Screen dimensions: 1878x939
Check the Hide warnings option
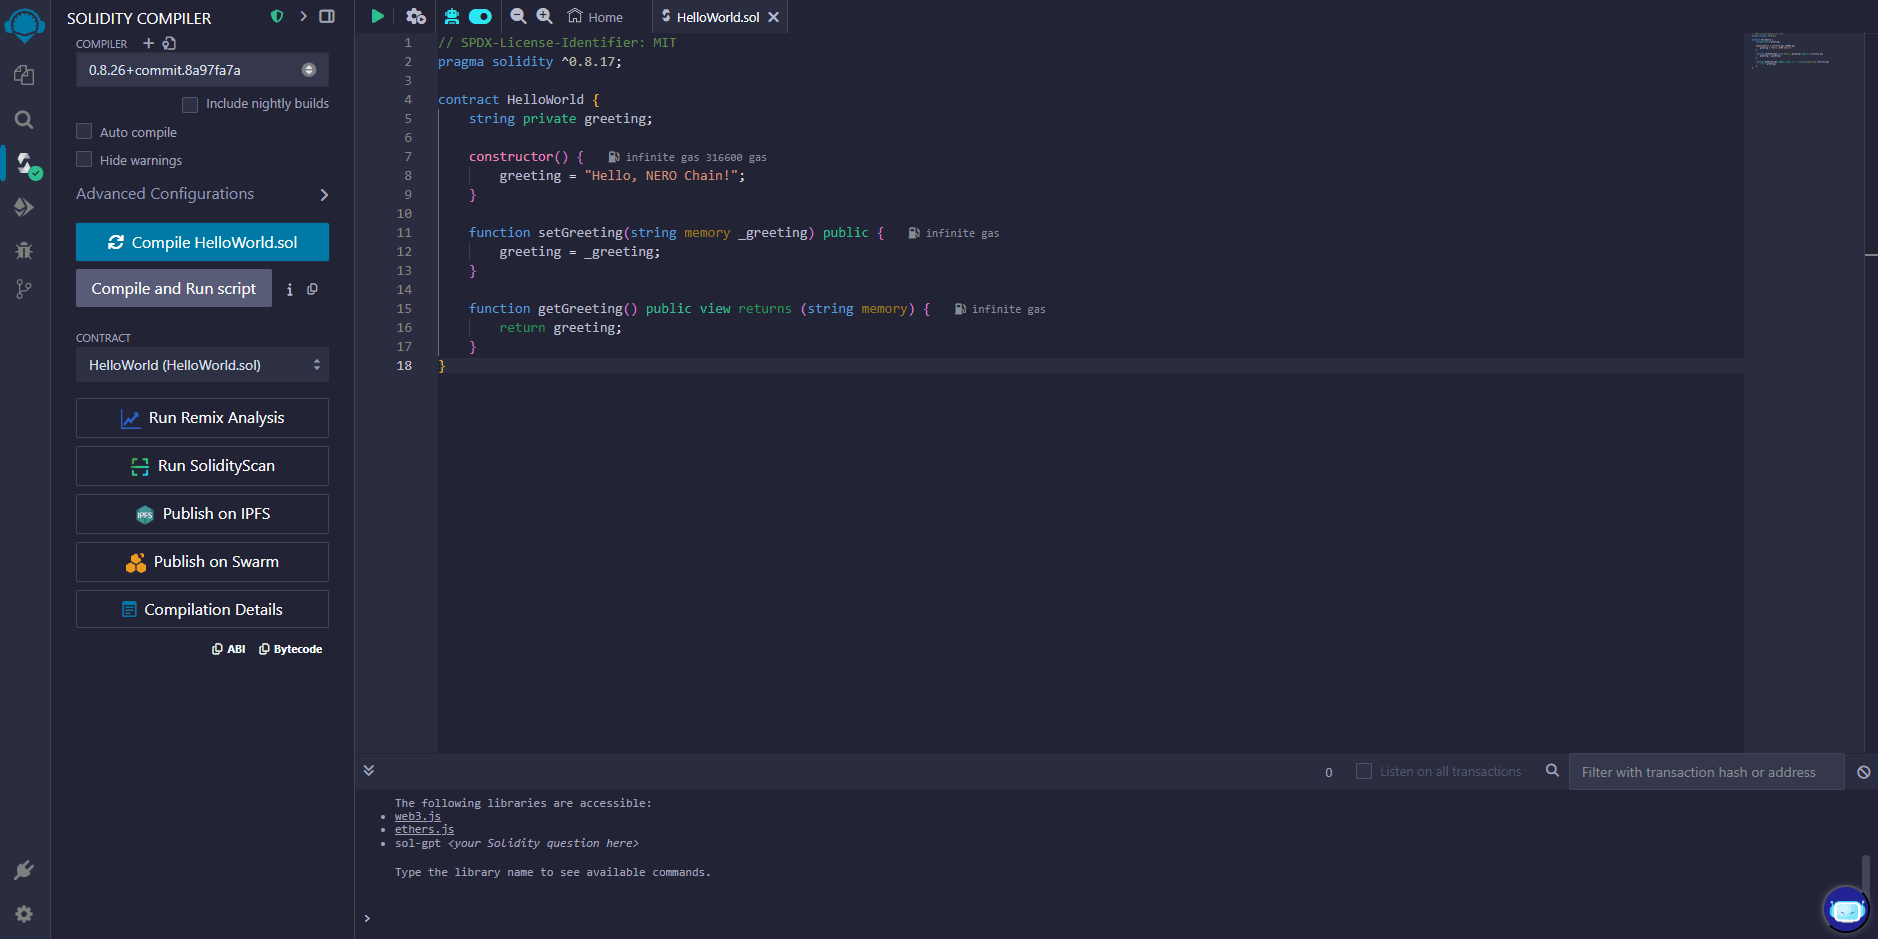pyautogui.click(x=84, y=160)
